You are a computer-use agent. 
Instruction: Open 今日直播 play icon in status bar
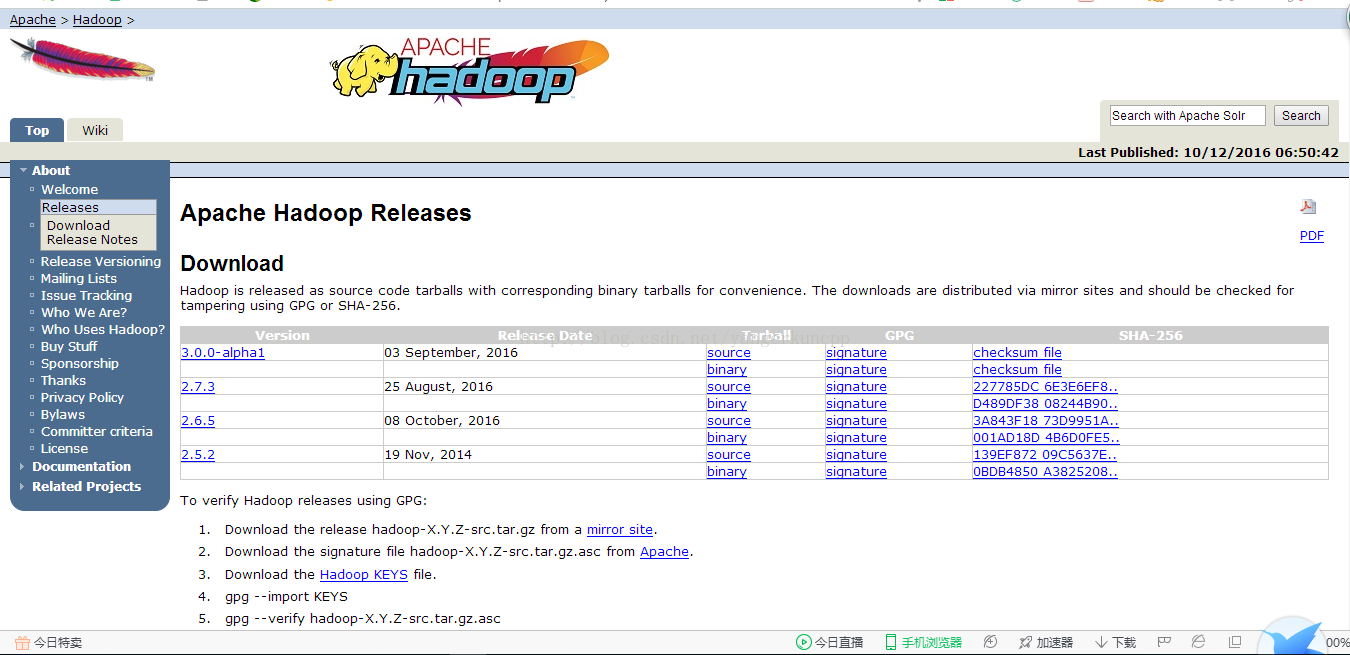click(803, 642)
